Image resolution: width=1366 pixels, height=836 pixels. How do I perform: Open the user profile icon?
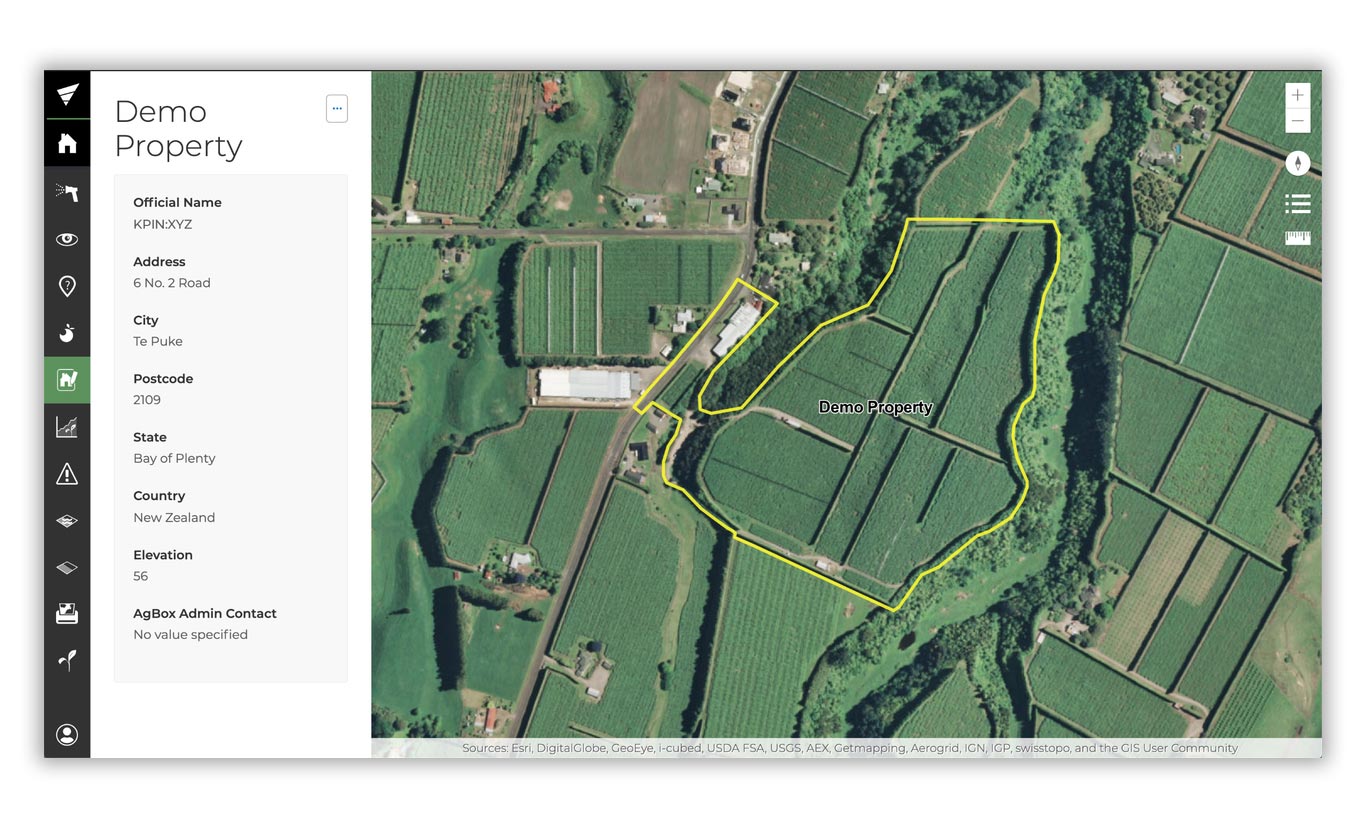(x=67, y=735)
